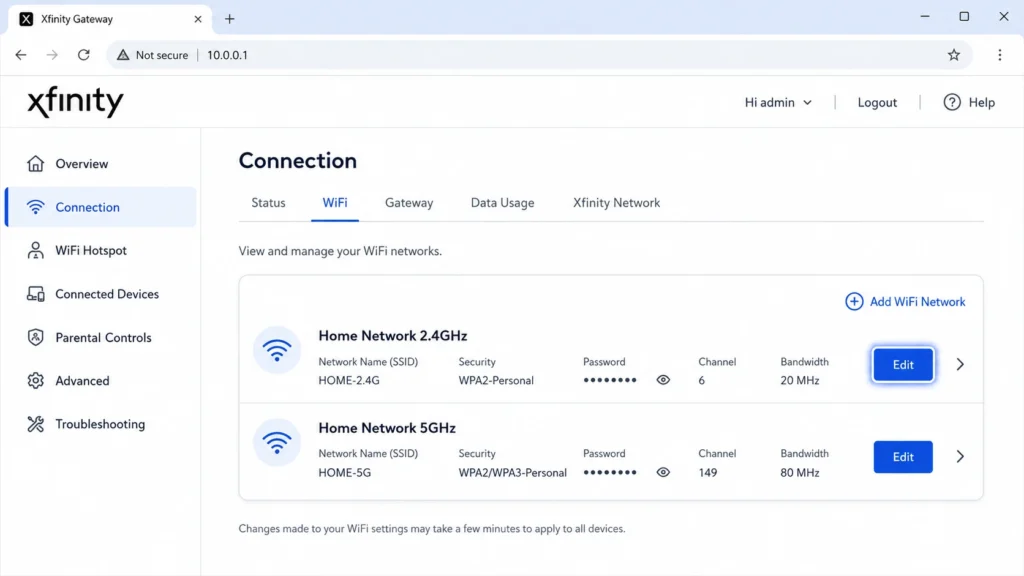Image resolution: width=1024 pixels, height=576 pixels.
Task: Click the channel 149 value
Action: (x=707, y=472)
